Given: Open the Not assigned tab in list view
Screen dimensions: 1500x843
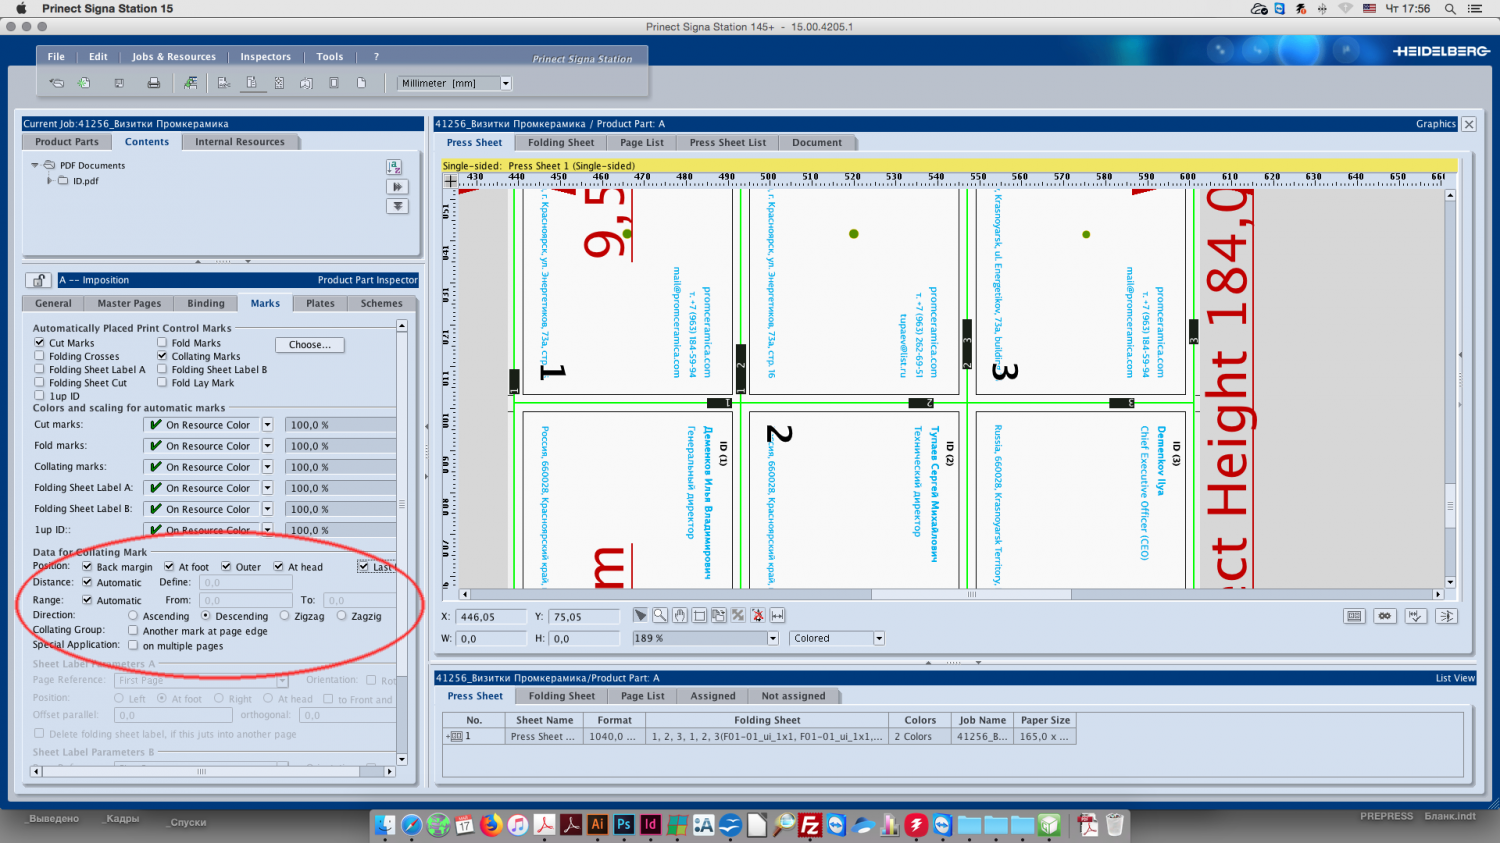Looking at the screenshot, I should tap(794, 696).
